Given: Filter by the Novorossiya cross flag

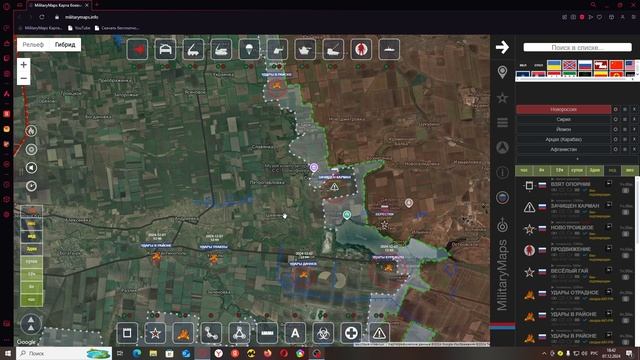Looking at the screenshot, I should pos(569,65).
